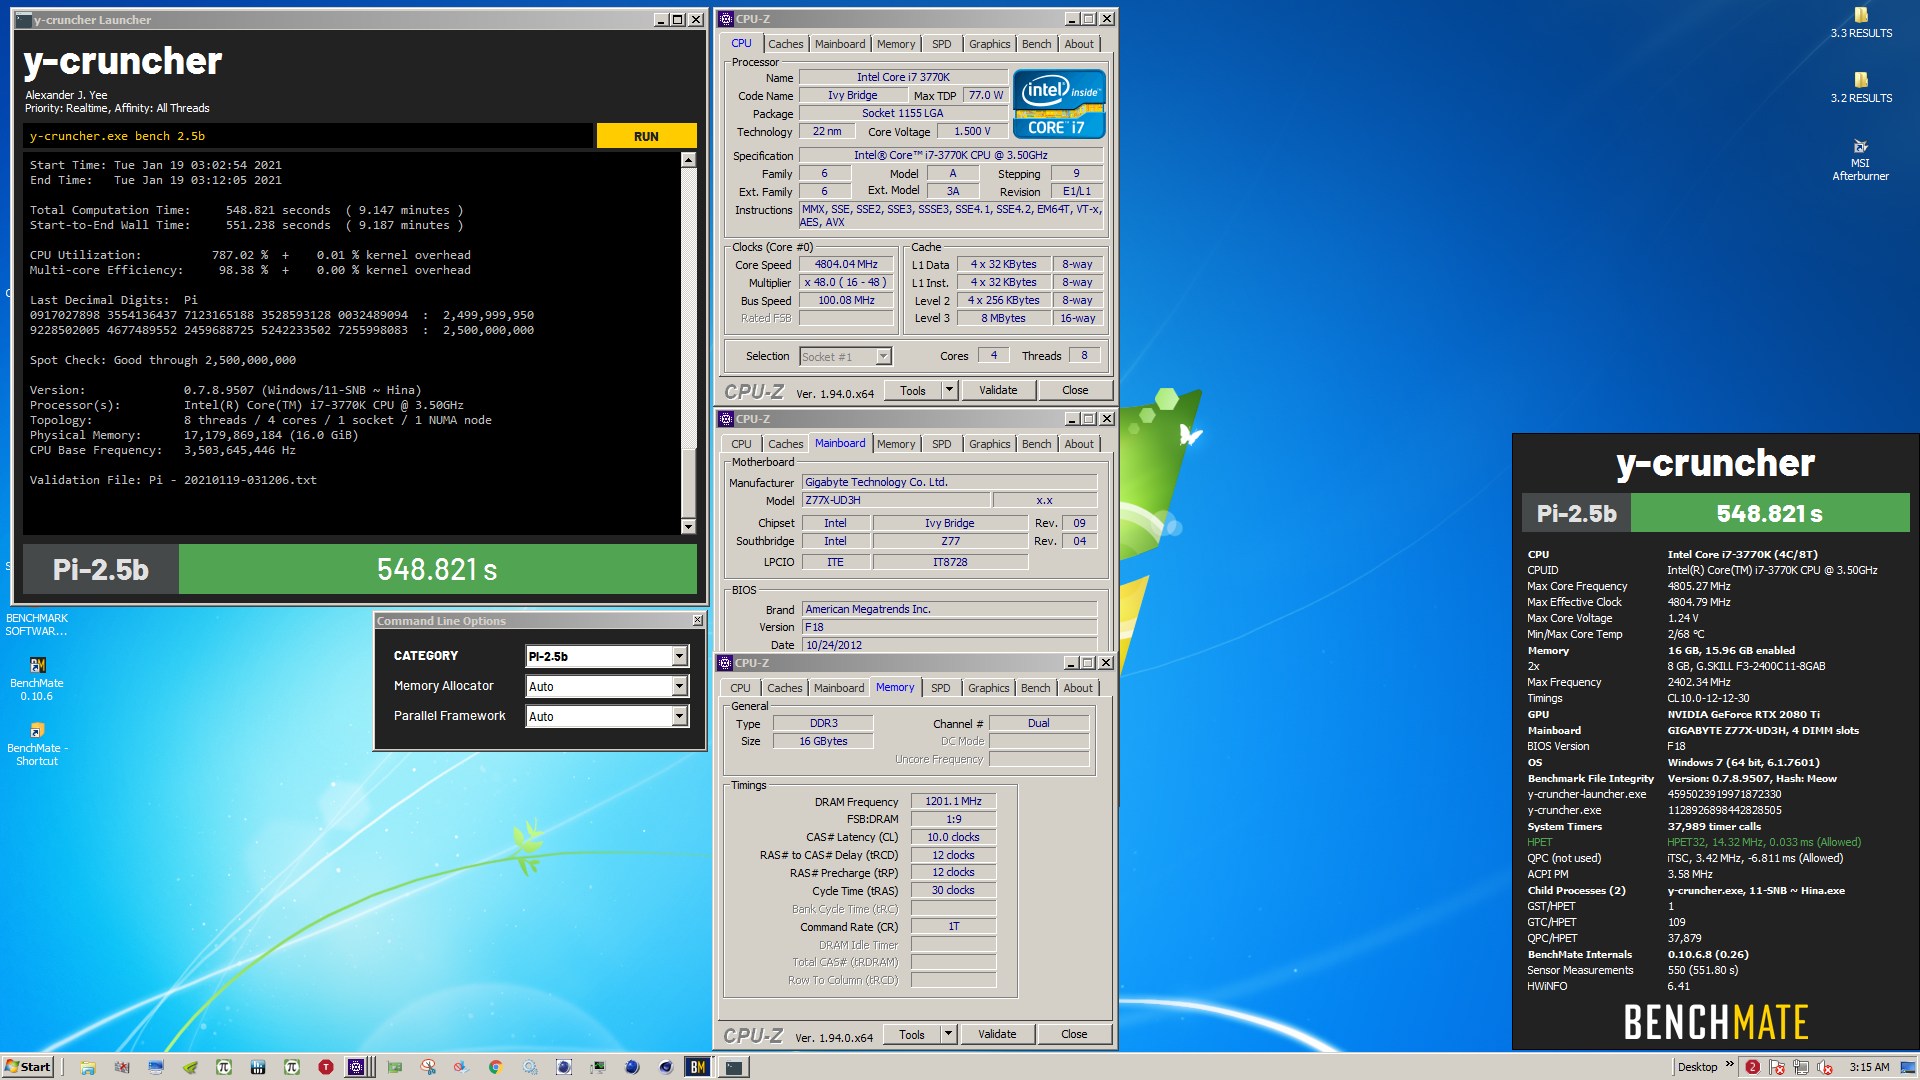Open the 3.2 RESULTS desktop folder
Screen dimensions: 1920x1080
click(x=1861, y=88)
